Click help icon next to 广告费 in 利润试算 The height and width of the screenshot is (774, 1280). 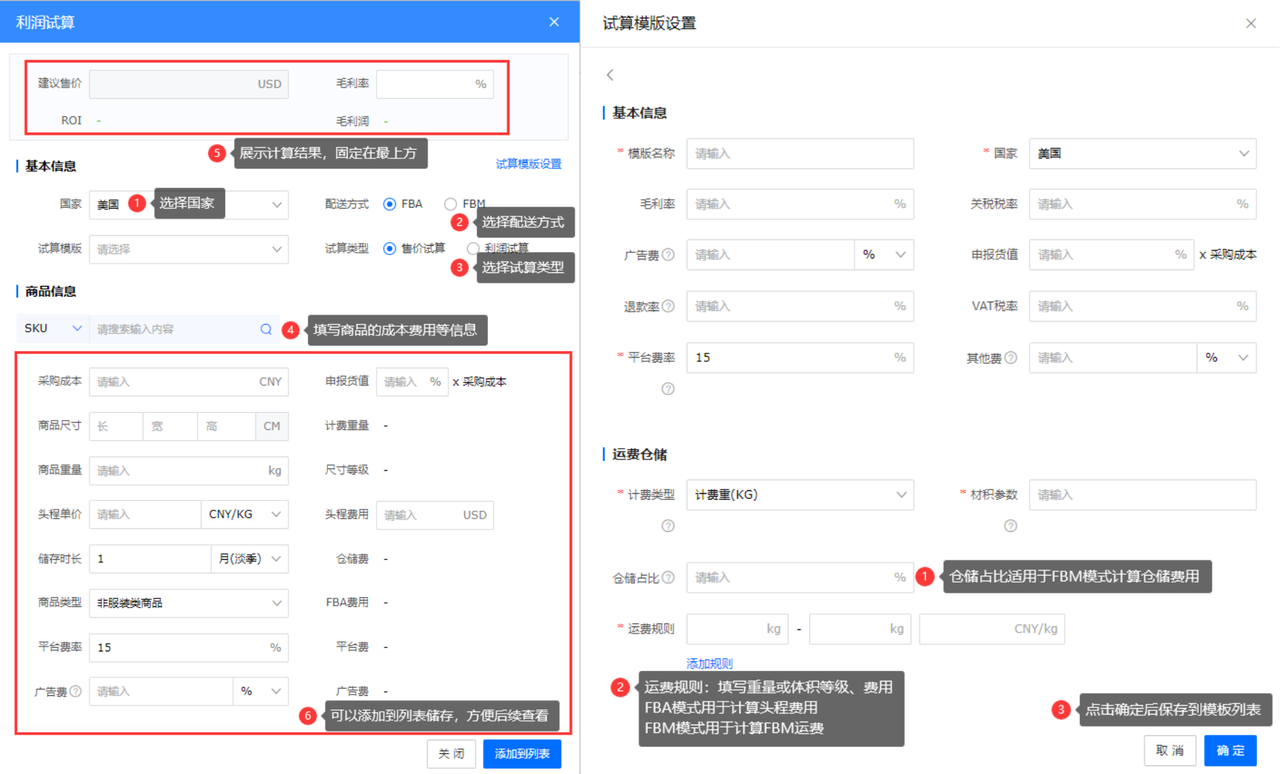coord(75,691)
